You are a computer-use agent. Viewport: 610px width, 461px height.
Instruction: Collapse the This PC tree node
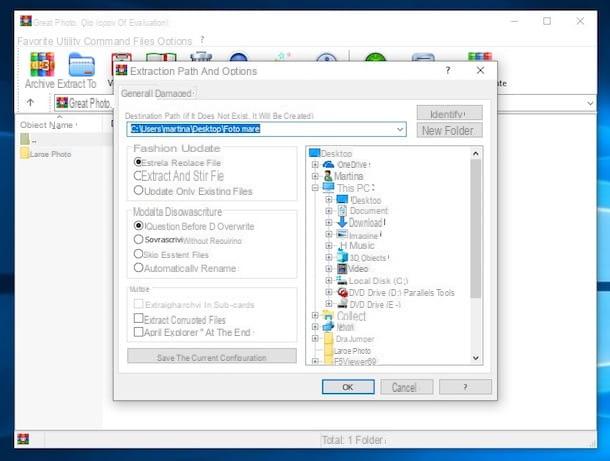tap(315, 188)
